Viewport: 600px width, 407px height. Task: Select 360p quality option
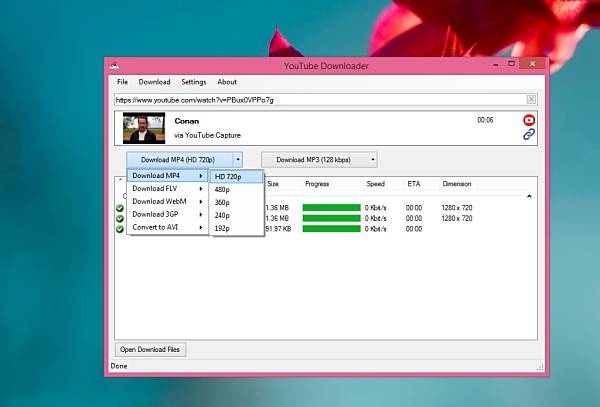click(x=236, y=203)
